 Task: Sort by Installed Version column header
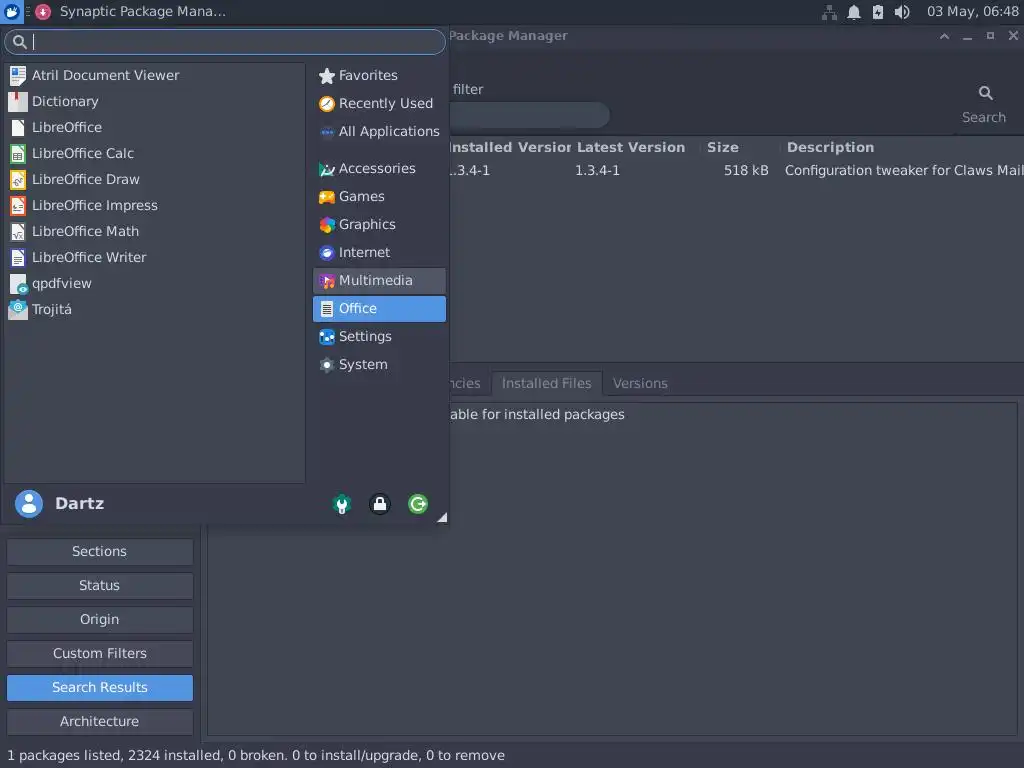coord(510,148)
